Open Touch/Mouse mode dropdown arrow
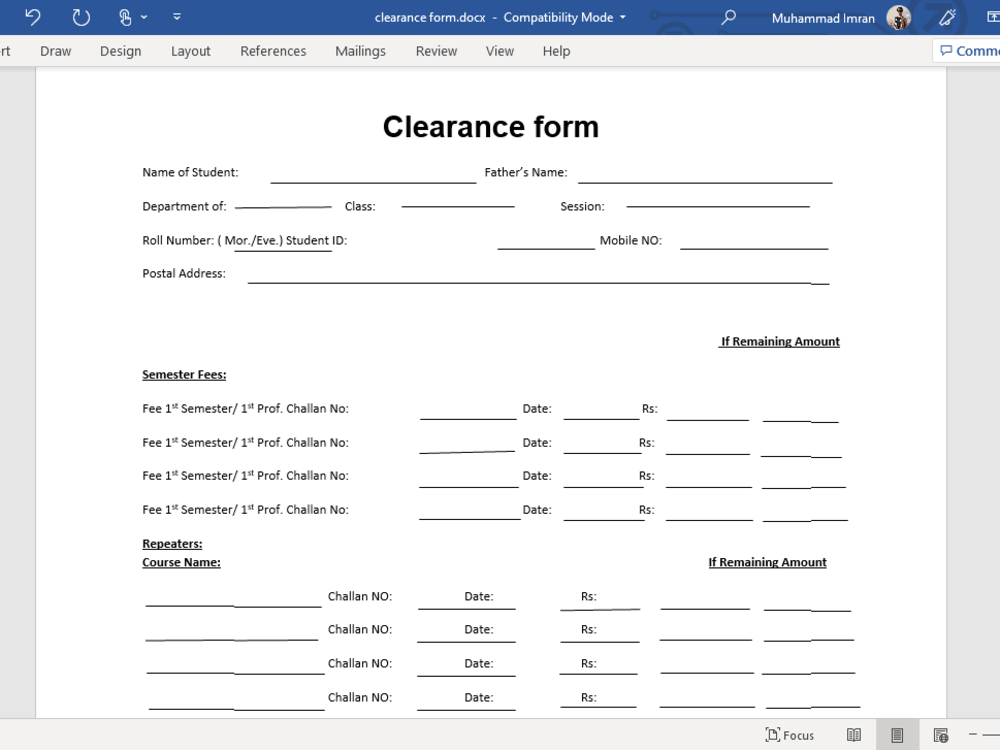This screenshot has width=1000, height=750. point(144,17)
